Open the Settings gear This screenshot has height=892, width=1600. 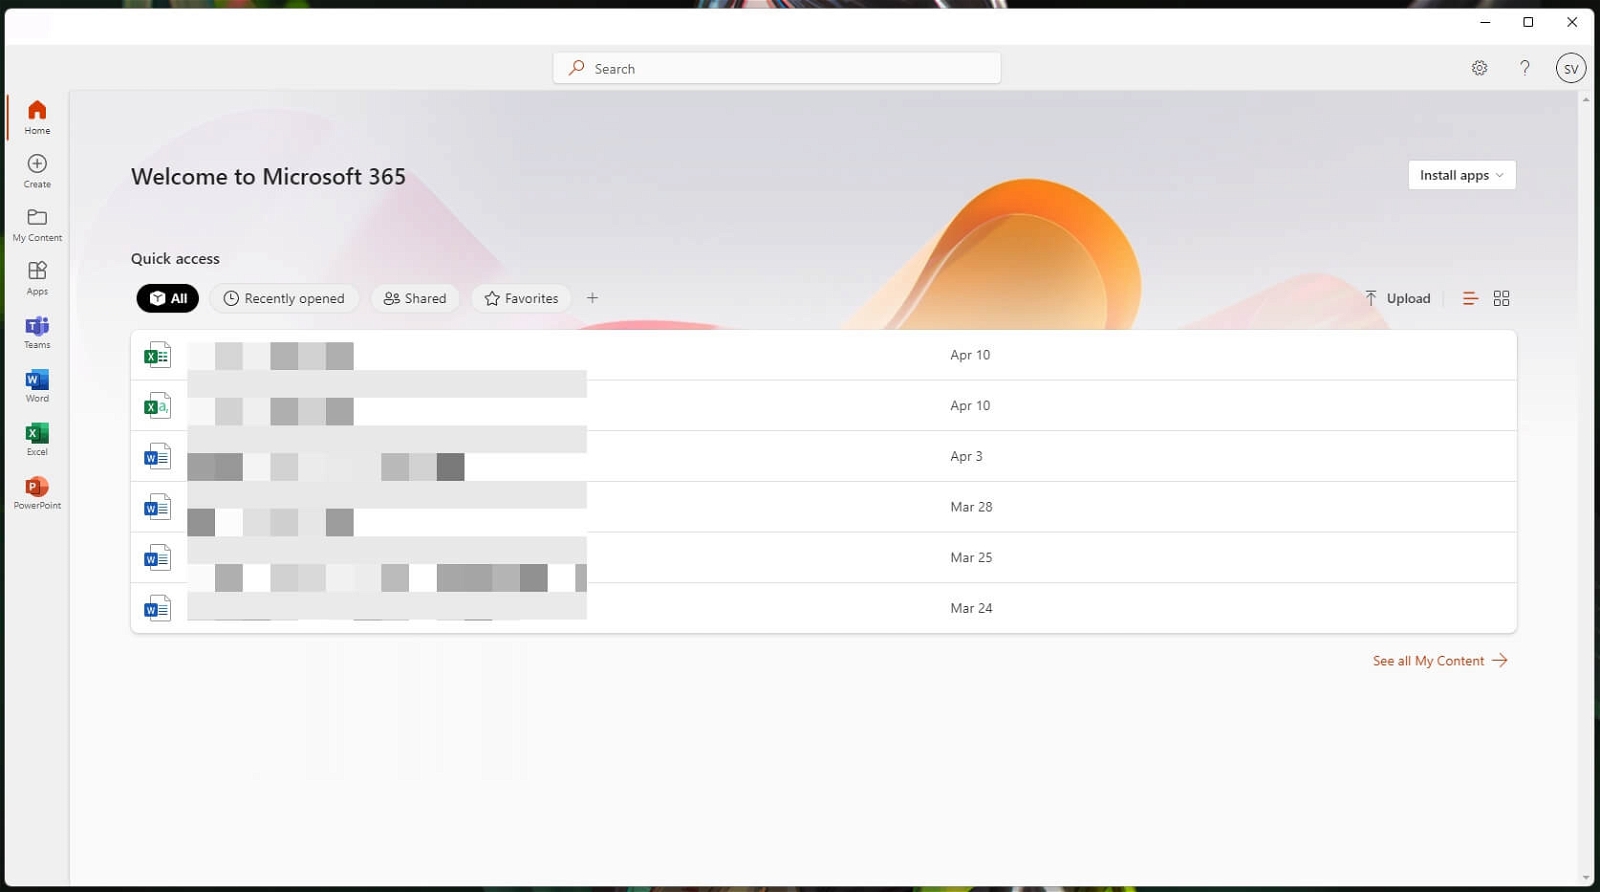pos(1479,68)
